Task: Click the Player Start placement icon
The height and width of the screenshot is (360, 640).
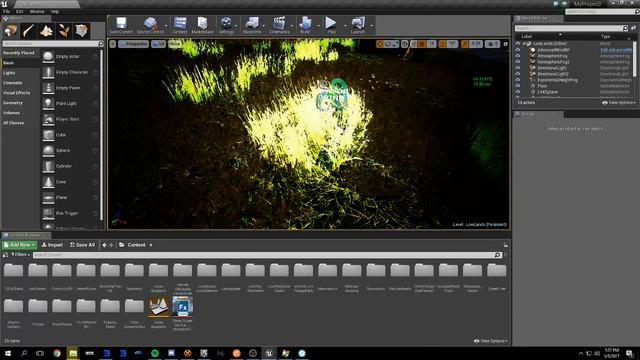Action: click(48, 119)
